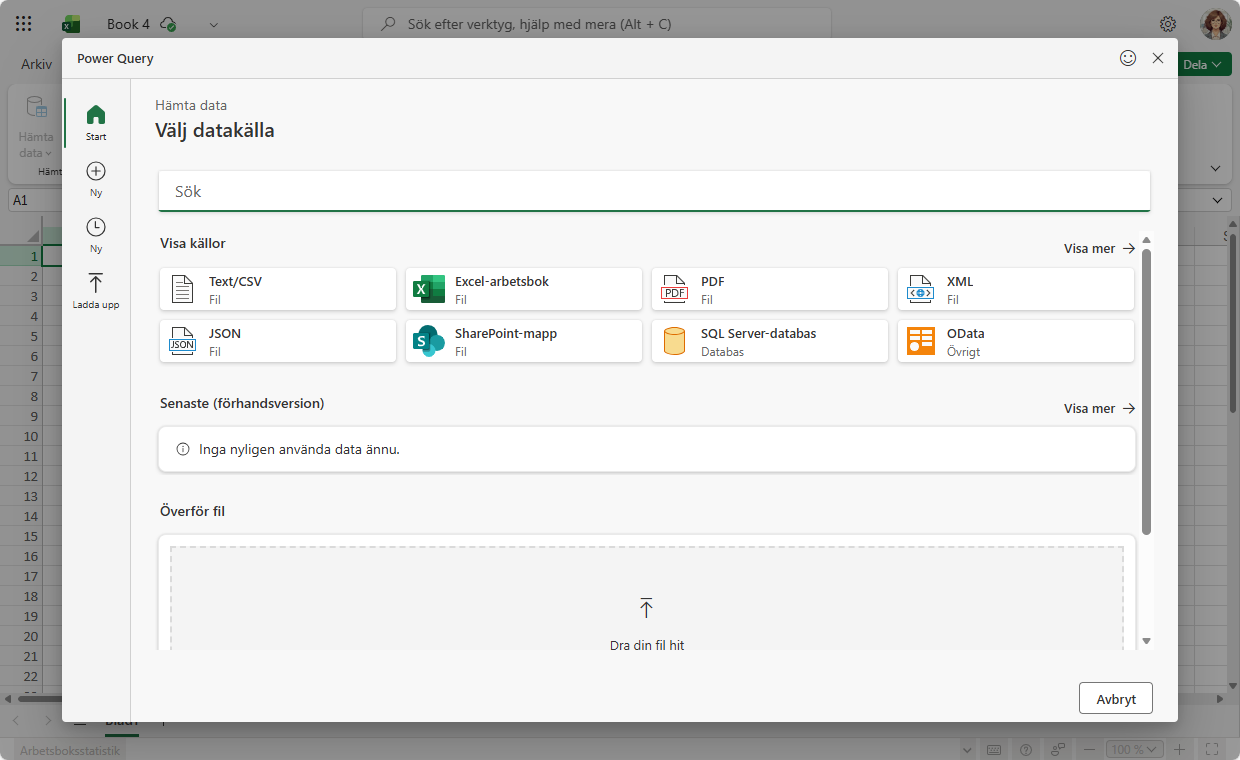Select the JSON file source
This screenshot has width=1240, height=760.
coord(277,342)
